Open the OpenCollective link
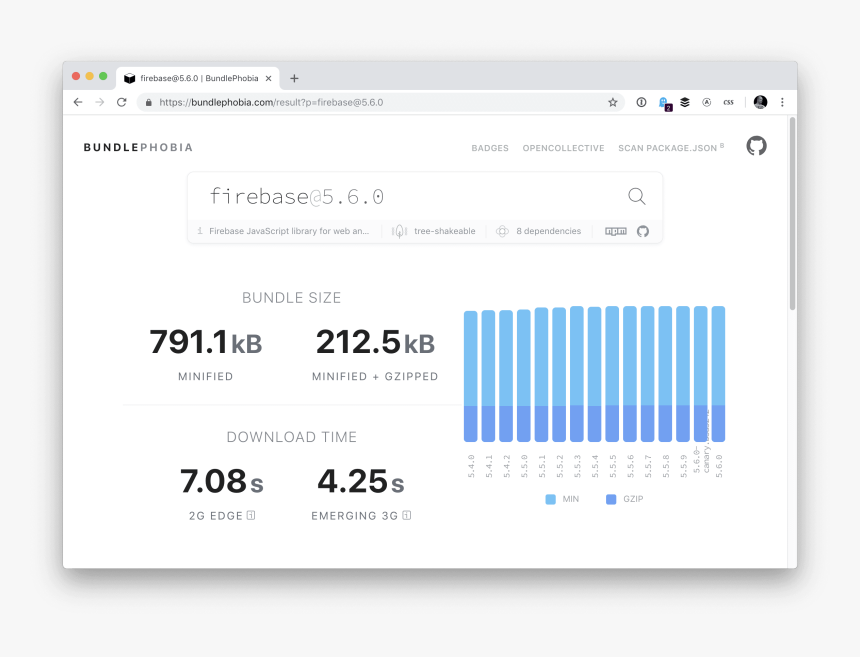 (563, 148)
